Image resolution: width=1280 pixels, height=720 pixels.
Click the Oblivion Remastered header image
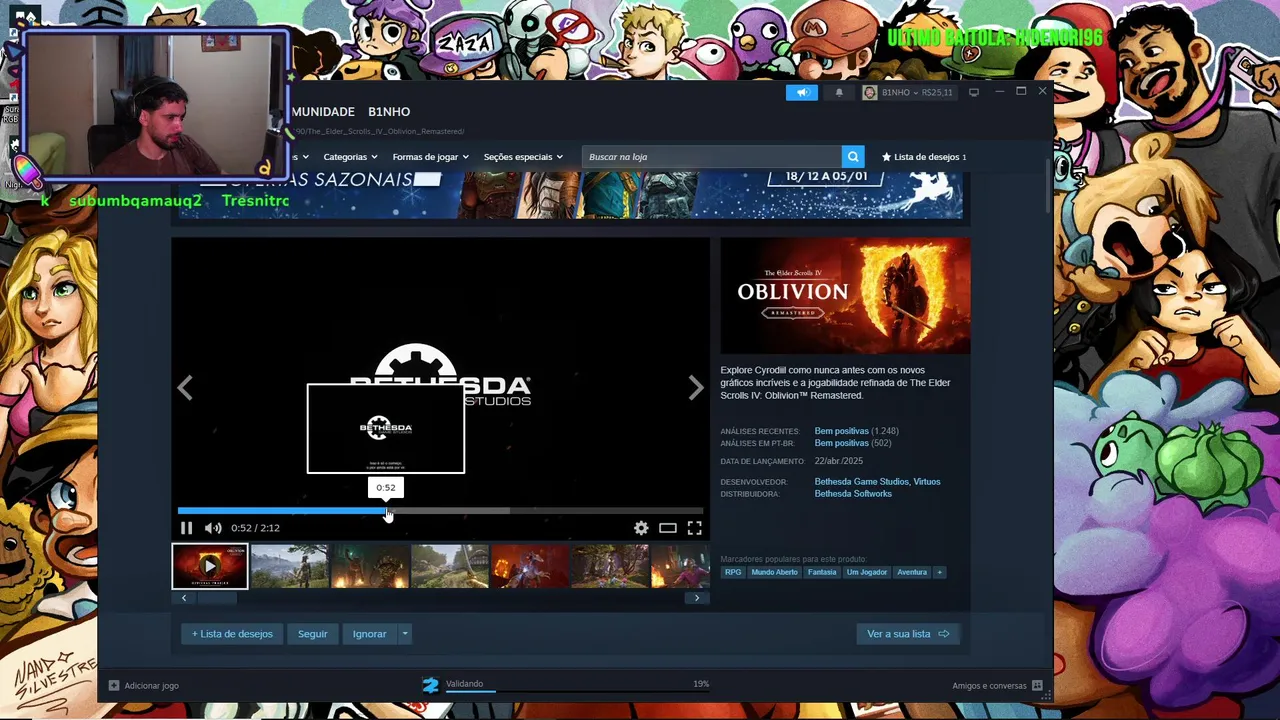click(x=845, y=296)
